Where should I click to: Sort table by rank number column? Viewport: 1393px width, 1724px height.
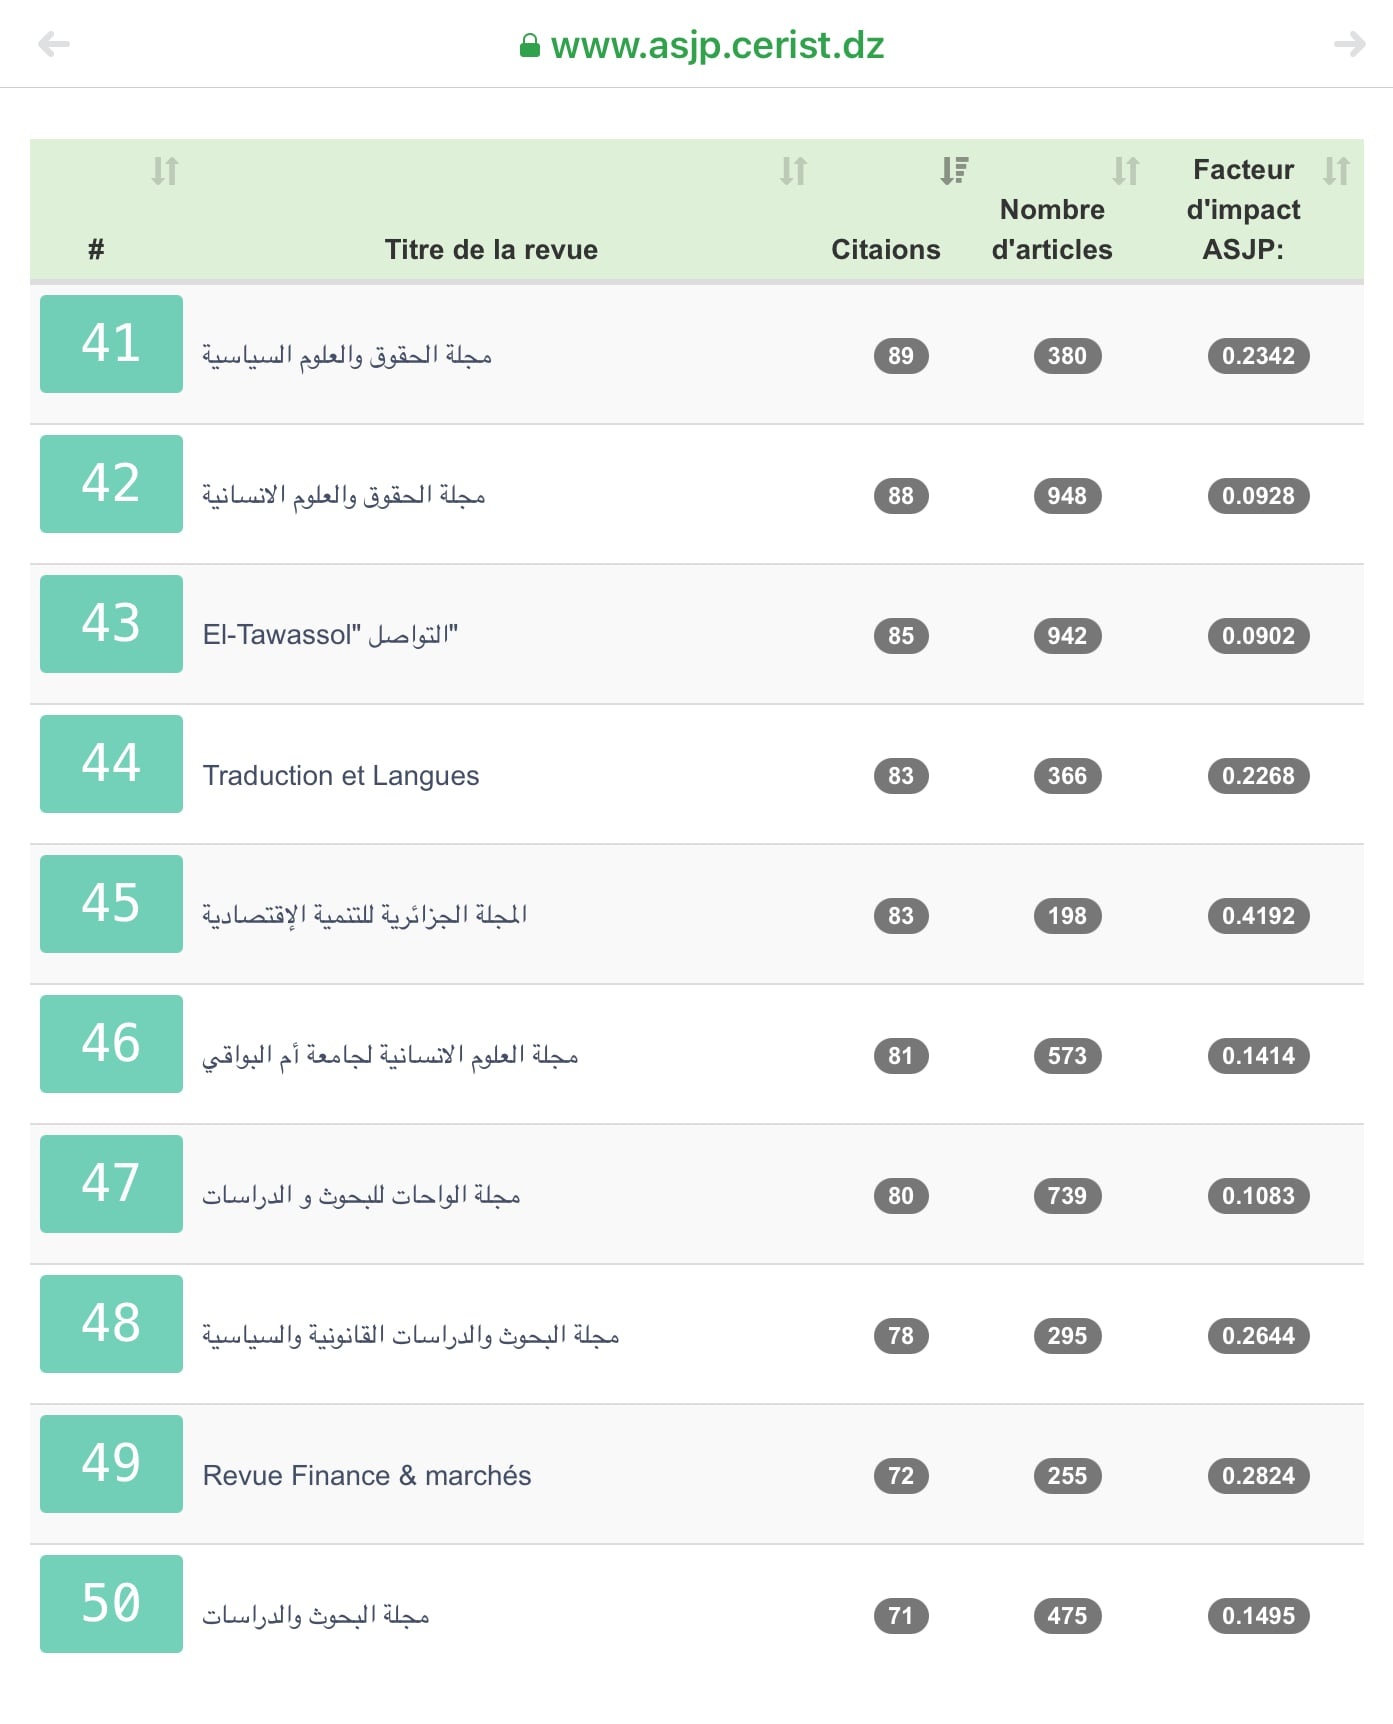pyautogui.click(x=165, y=171)
